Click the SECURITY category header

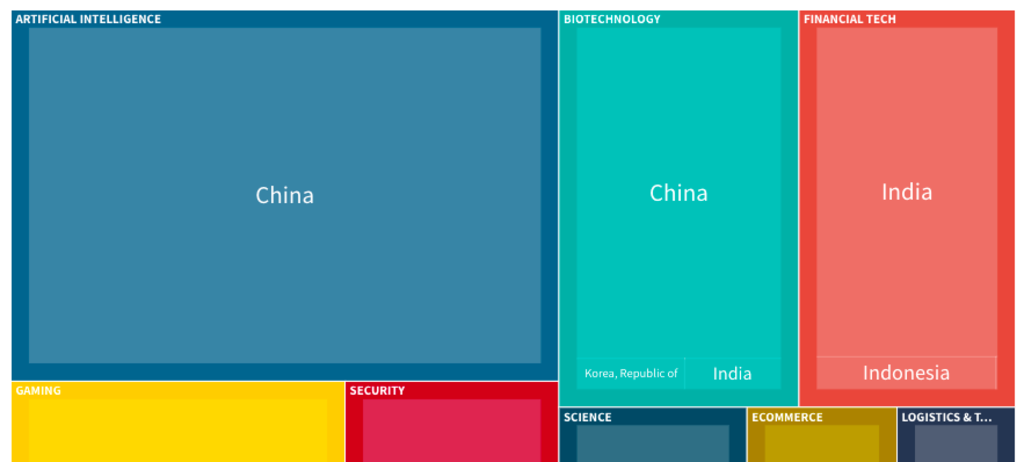tap(377, 391)
